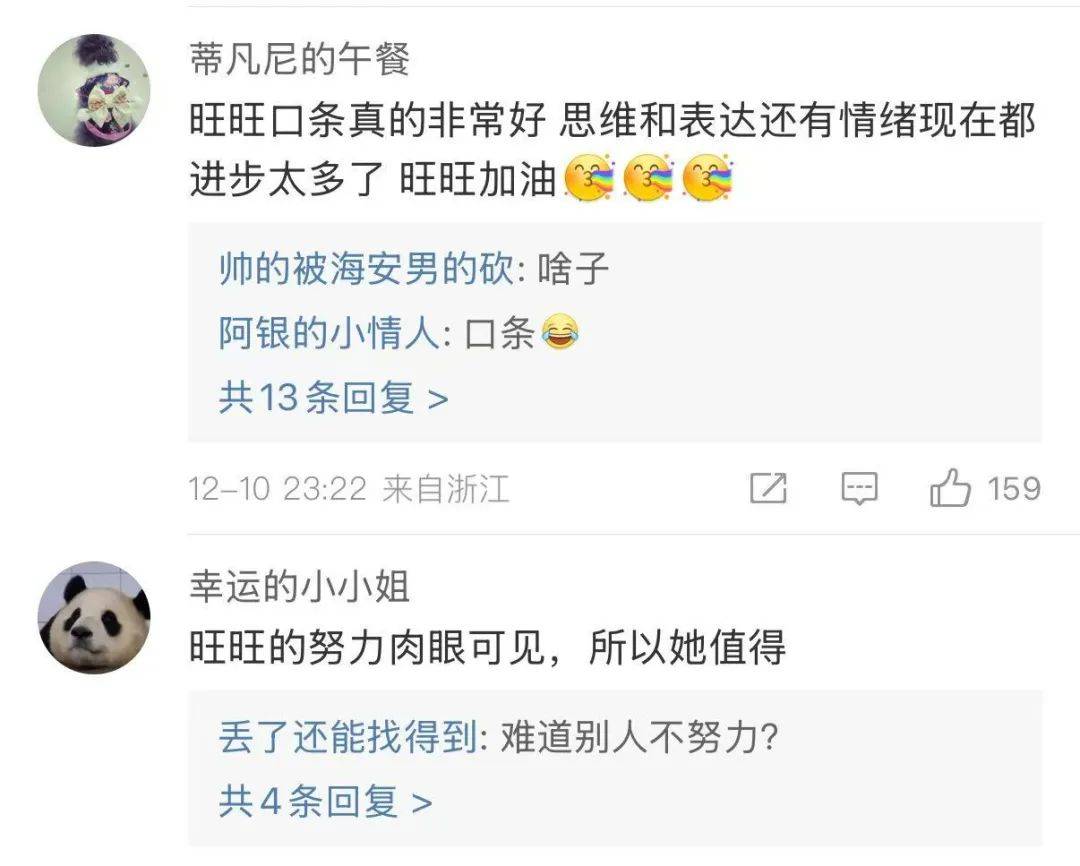
Task: Click the first rainbow kiss emoji
Action: 590,178
